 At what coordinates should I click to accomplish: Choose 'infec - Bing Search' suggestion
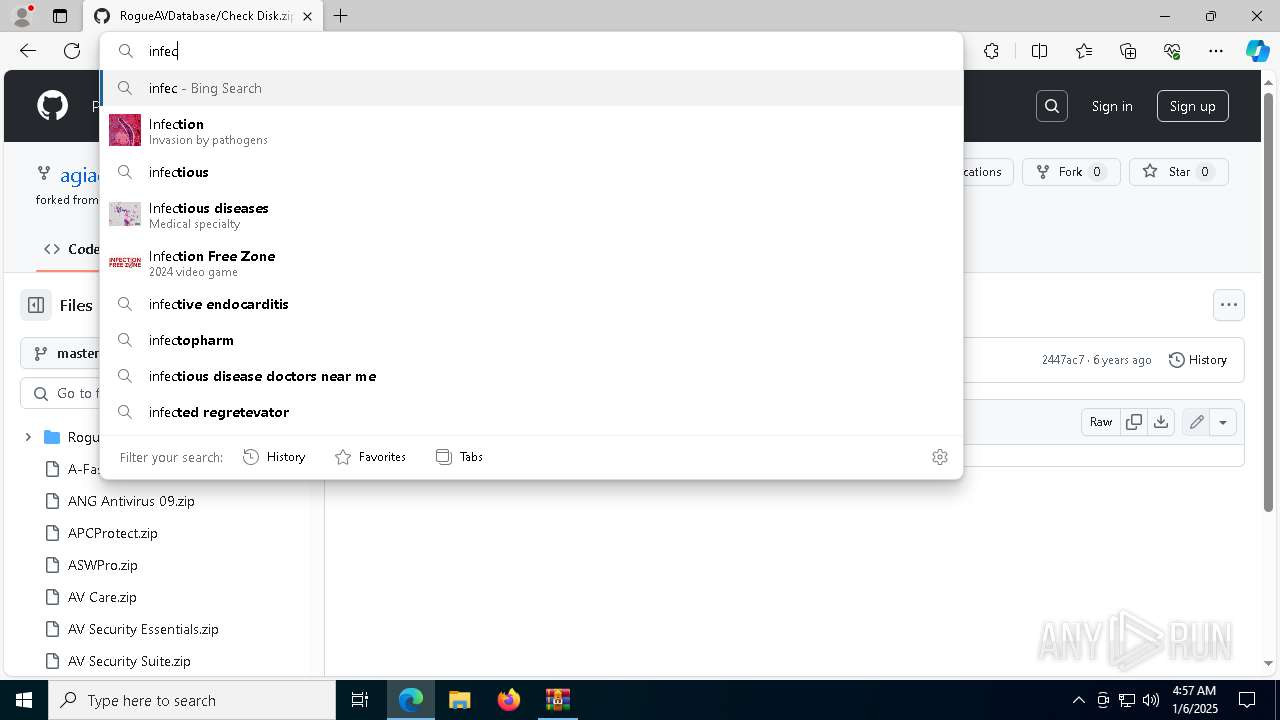pos(531,88)
